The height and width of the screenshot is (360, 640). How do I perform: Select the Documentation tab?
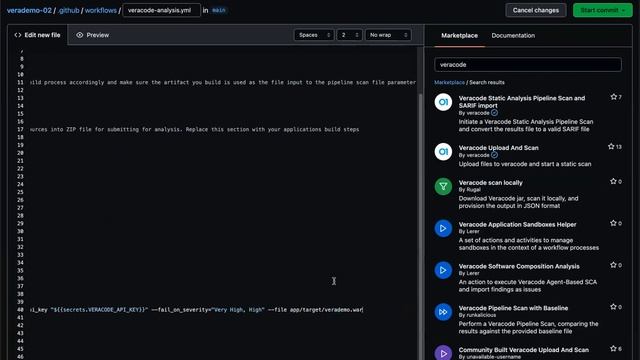click(513, 36)
